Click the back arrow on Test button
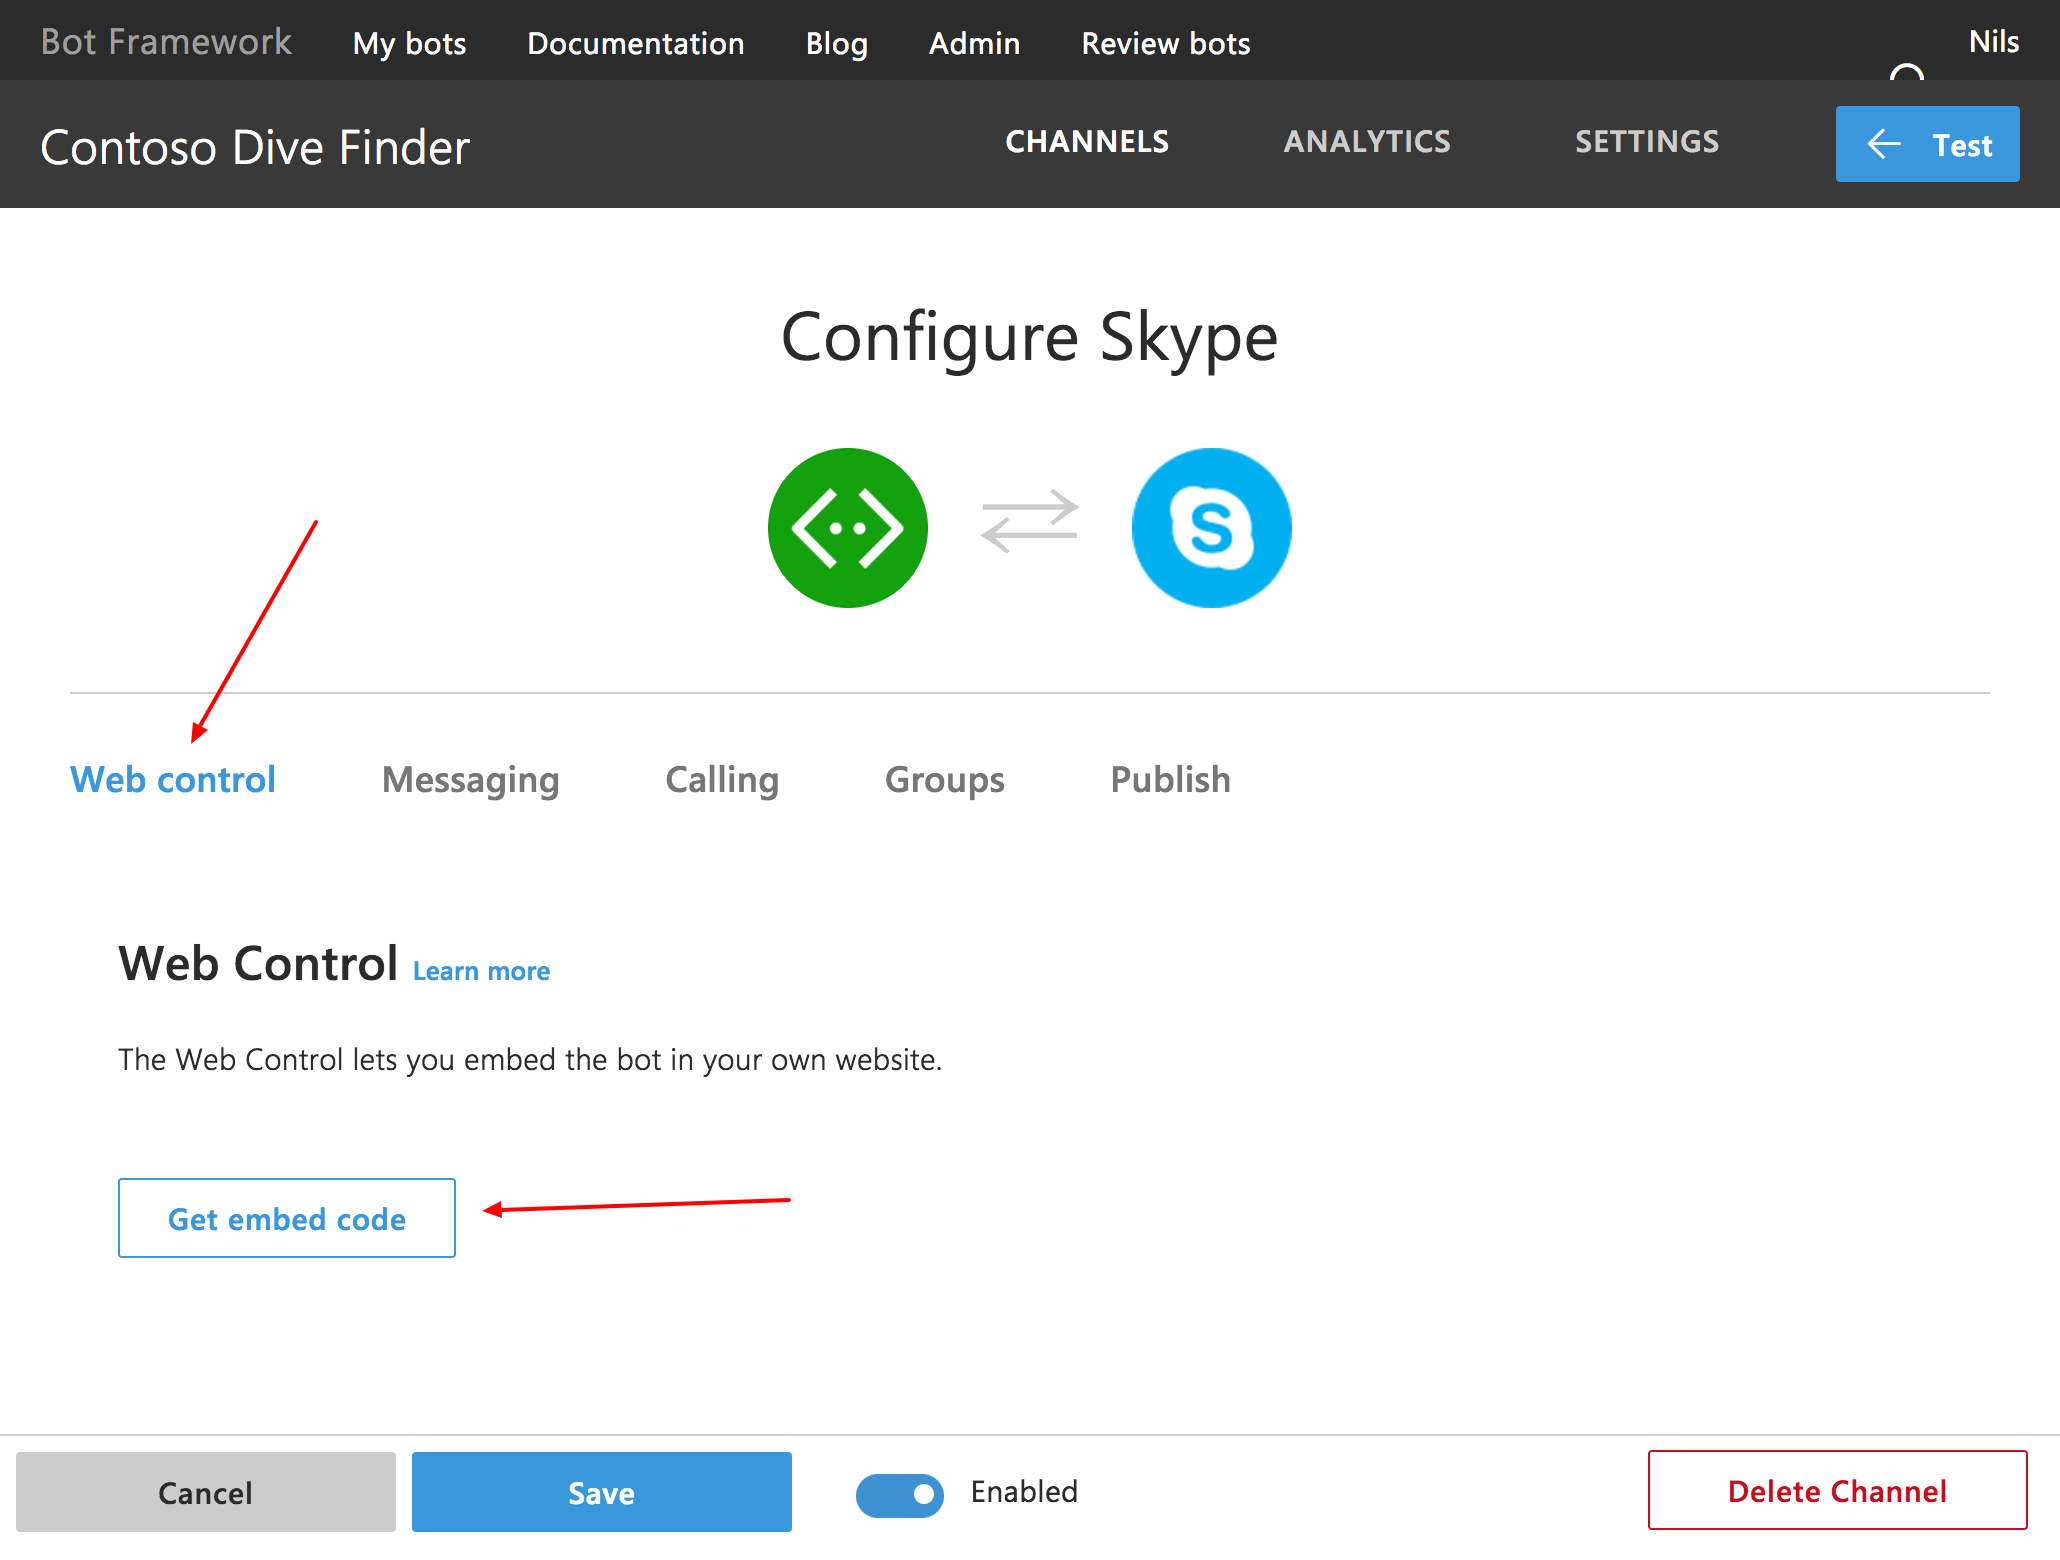This screenshot has width=2060, height=1560. click(1884, 144)
